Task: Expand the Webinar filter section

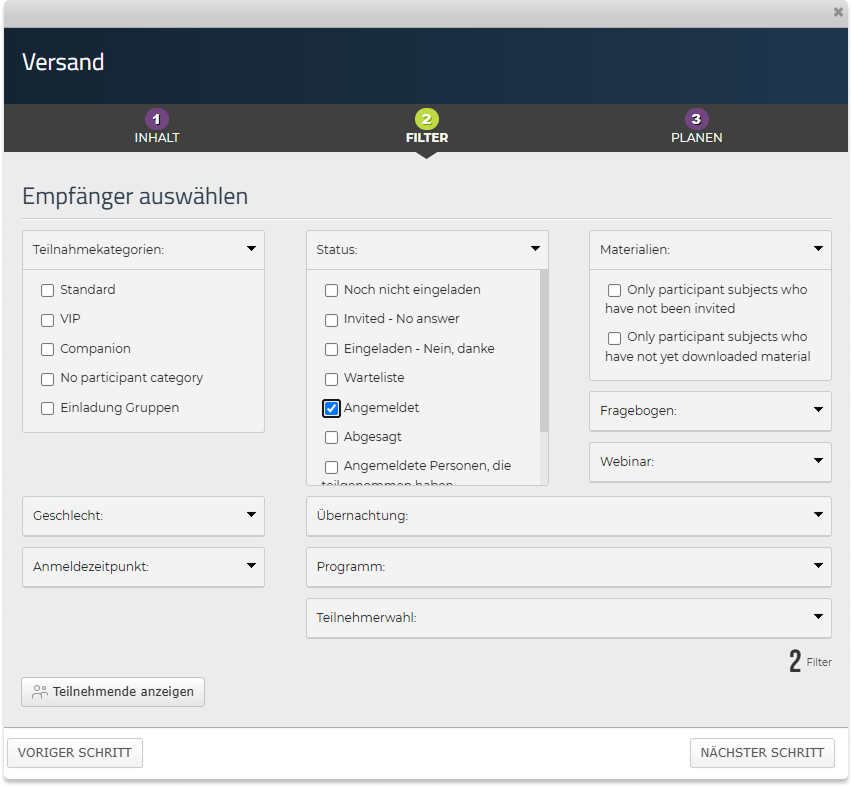Action: click(819, 461)
